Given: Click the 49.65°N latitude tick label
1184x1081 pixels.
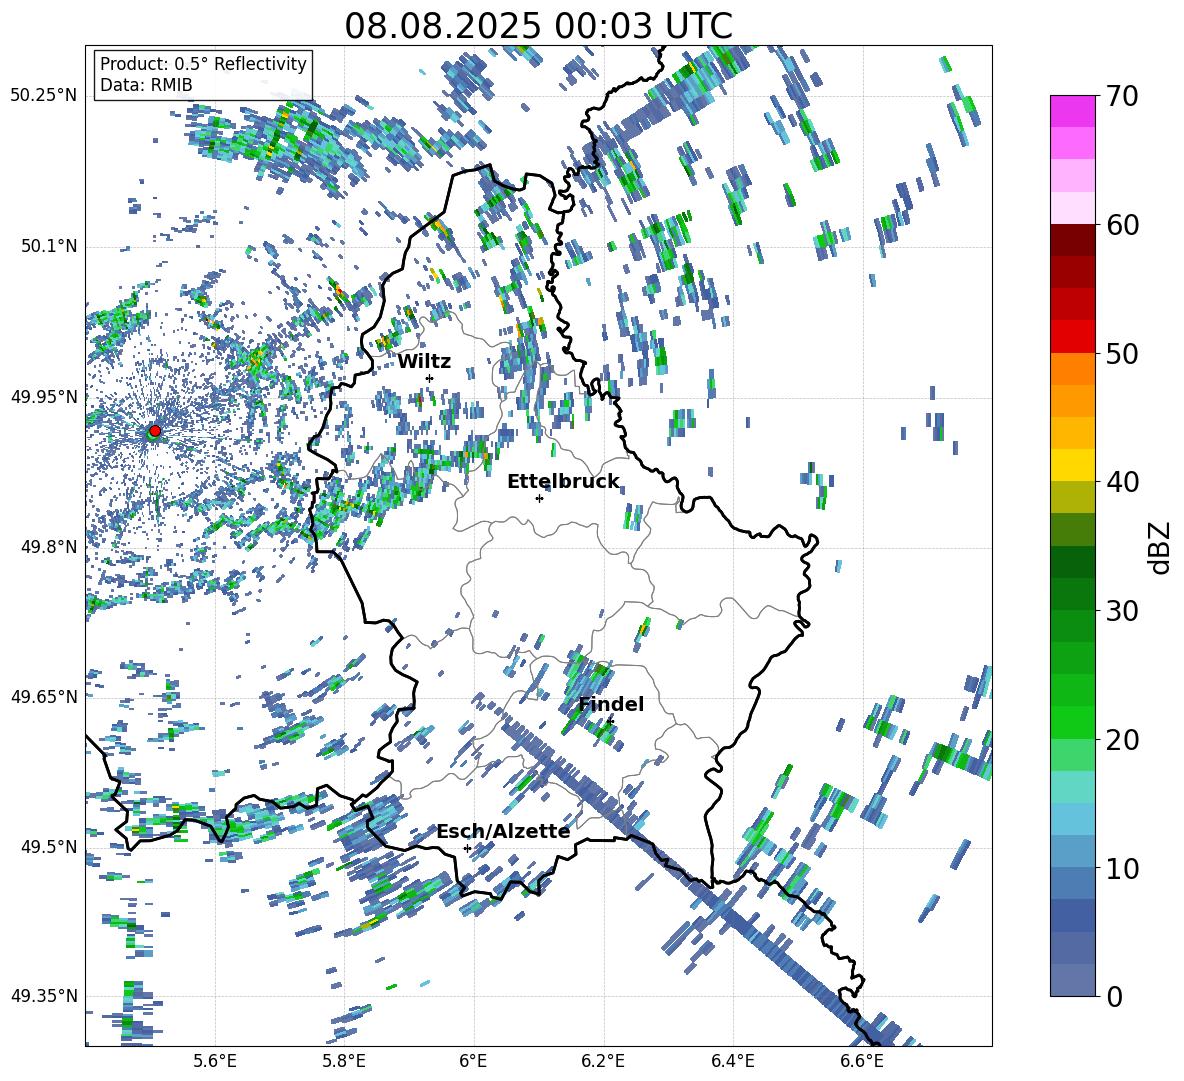Looking at the screenshot, I should (44, 696).
